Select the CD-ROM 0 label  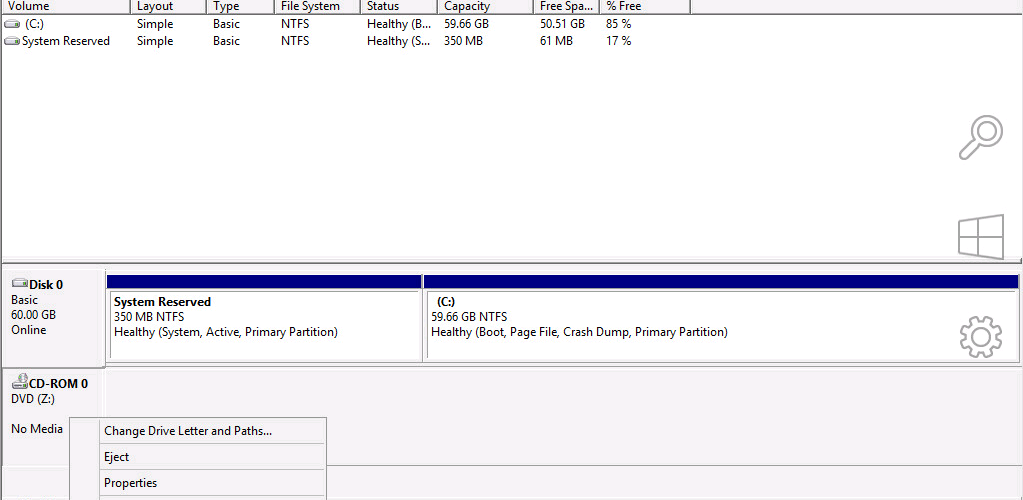click(59, 384)
